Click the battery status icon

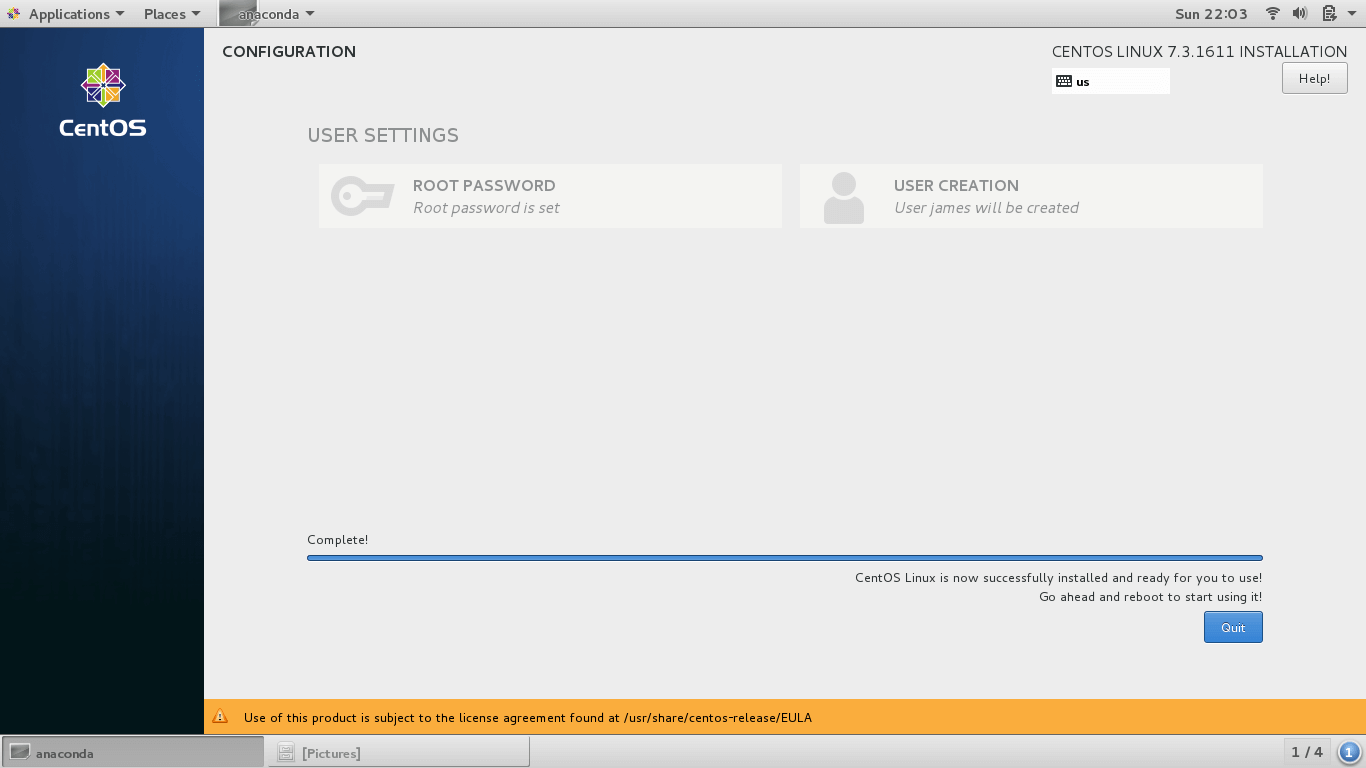pos(1329,14)
